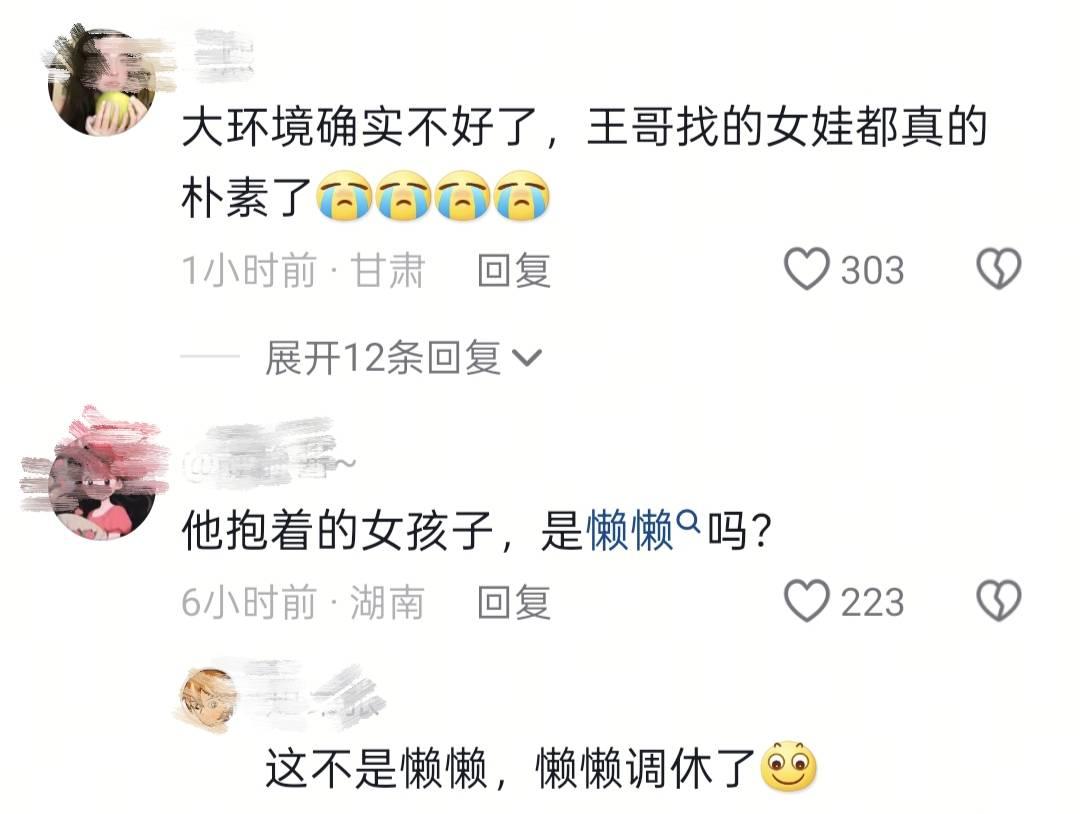Tap the smiley emoji in the reply
1080x814 pixels.
789,766
